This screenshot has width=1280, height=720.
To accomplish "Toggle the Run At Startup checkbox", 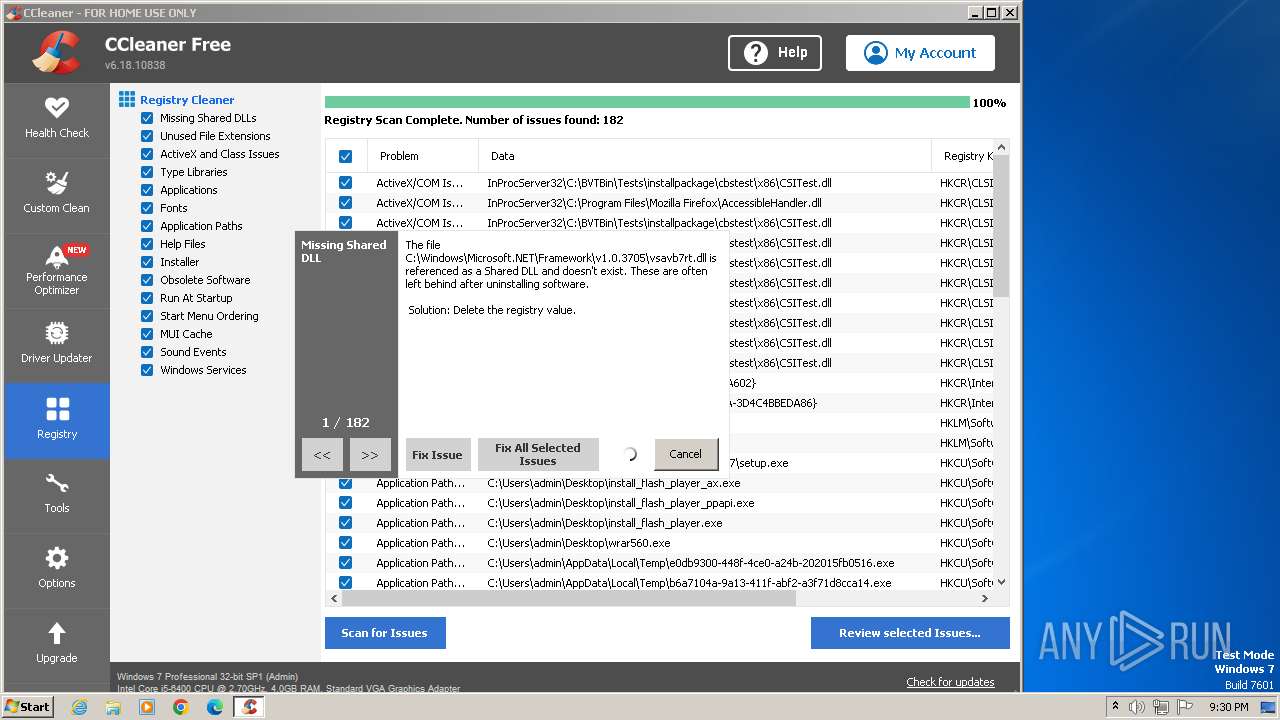I will pyautogui.click(x=147, y=298).
